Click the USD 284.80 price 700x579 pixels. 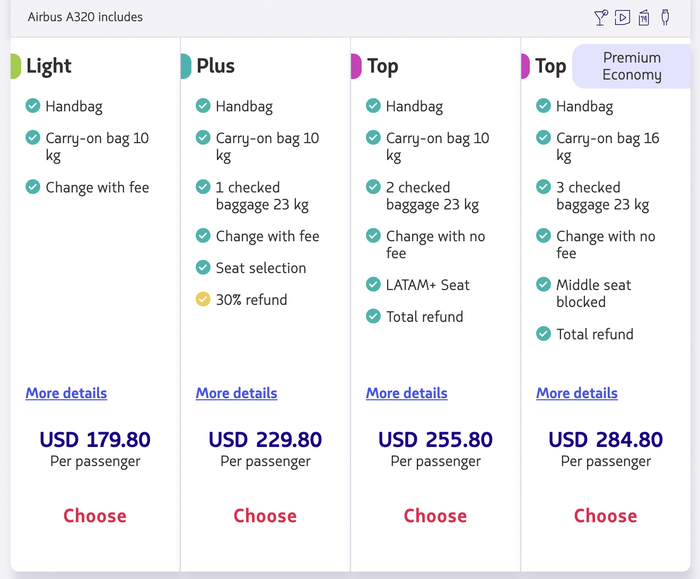605,440
